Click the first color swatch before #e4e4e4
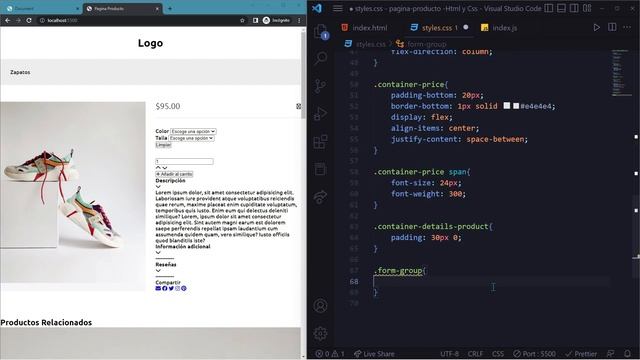The image size is (640, 360). coord(507,106)
